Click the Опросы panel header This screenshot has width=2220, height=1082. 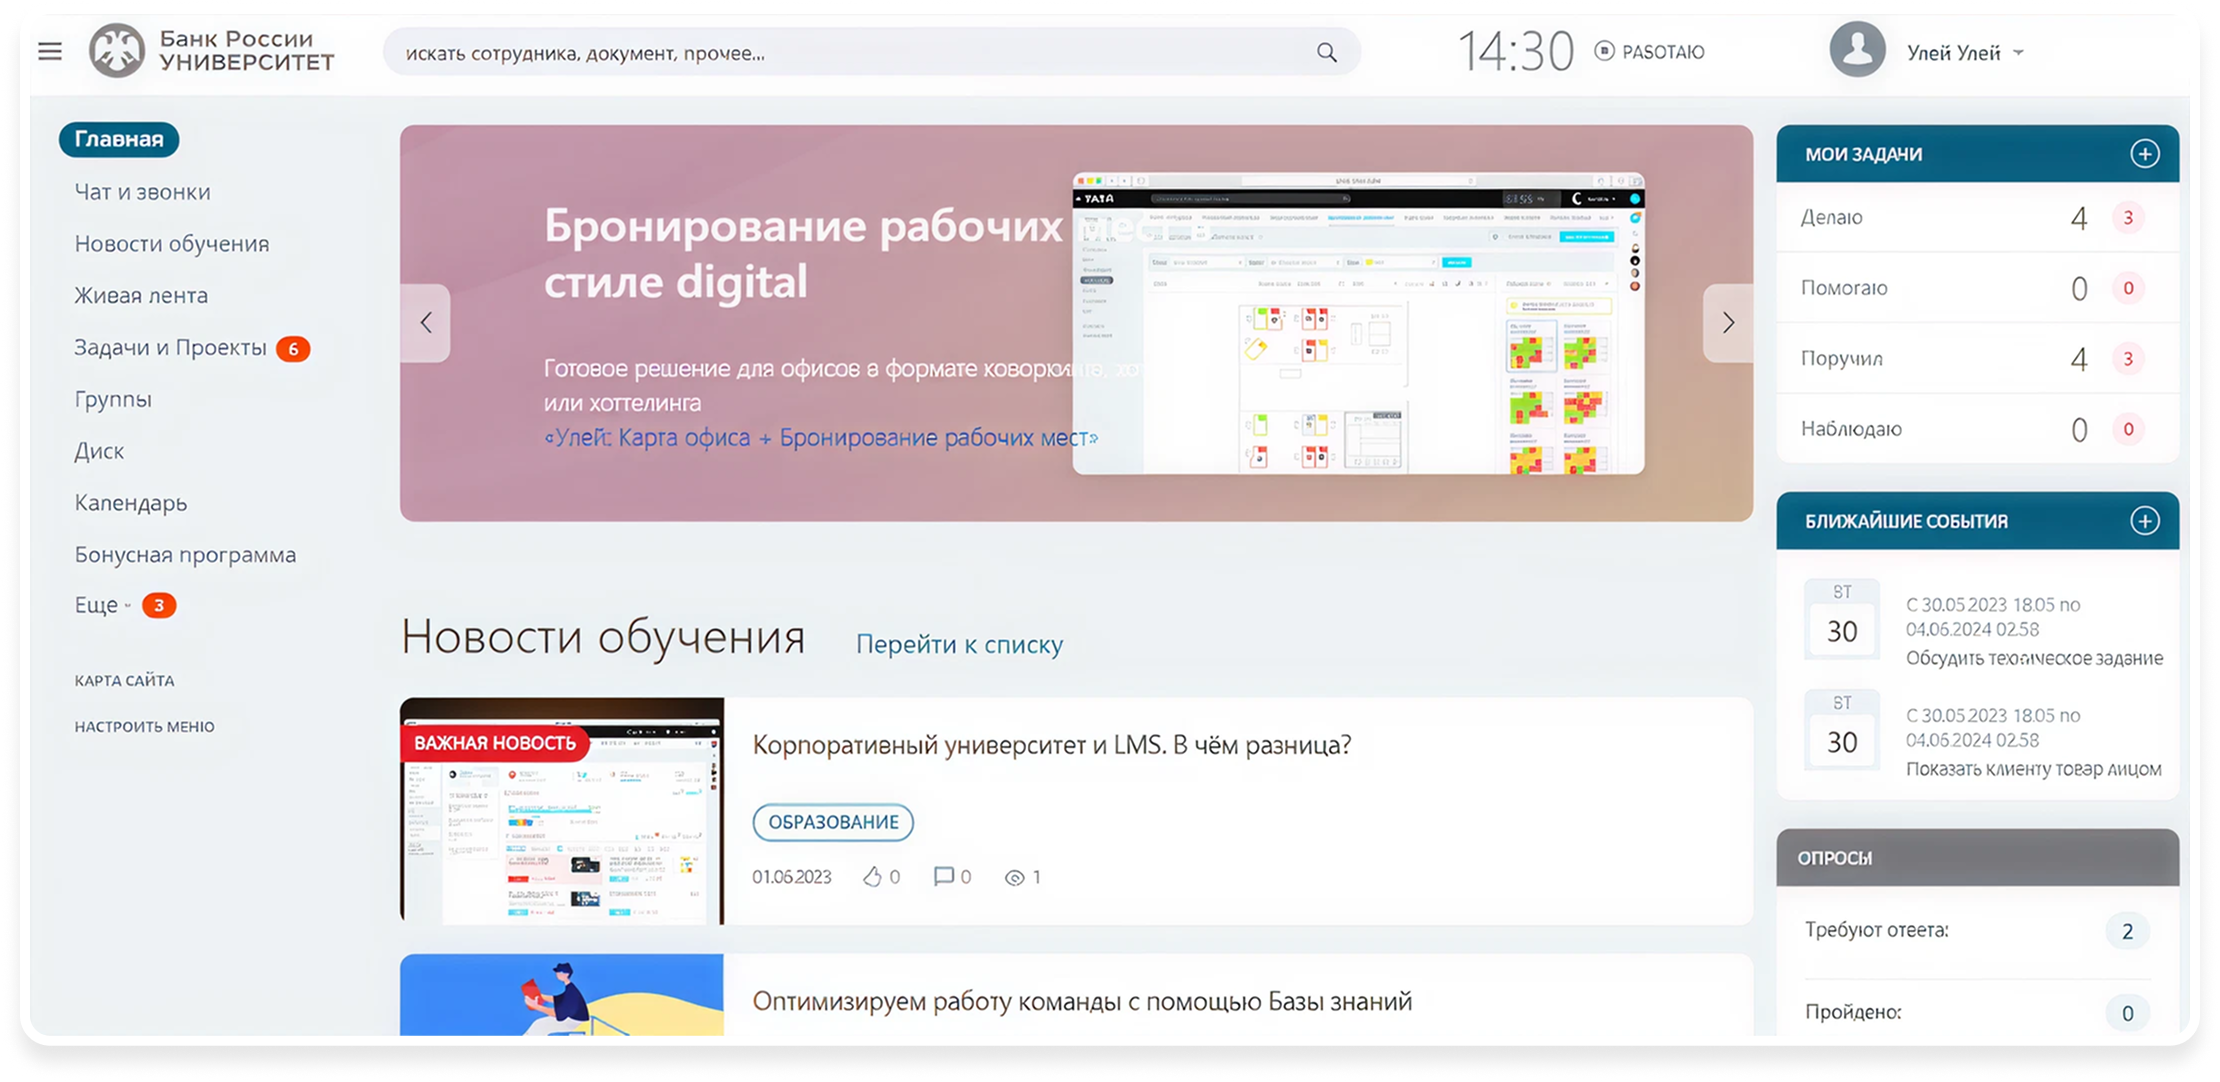click(1977, 858)
